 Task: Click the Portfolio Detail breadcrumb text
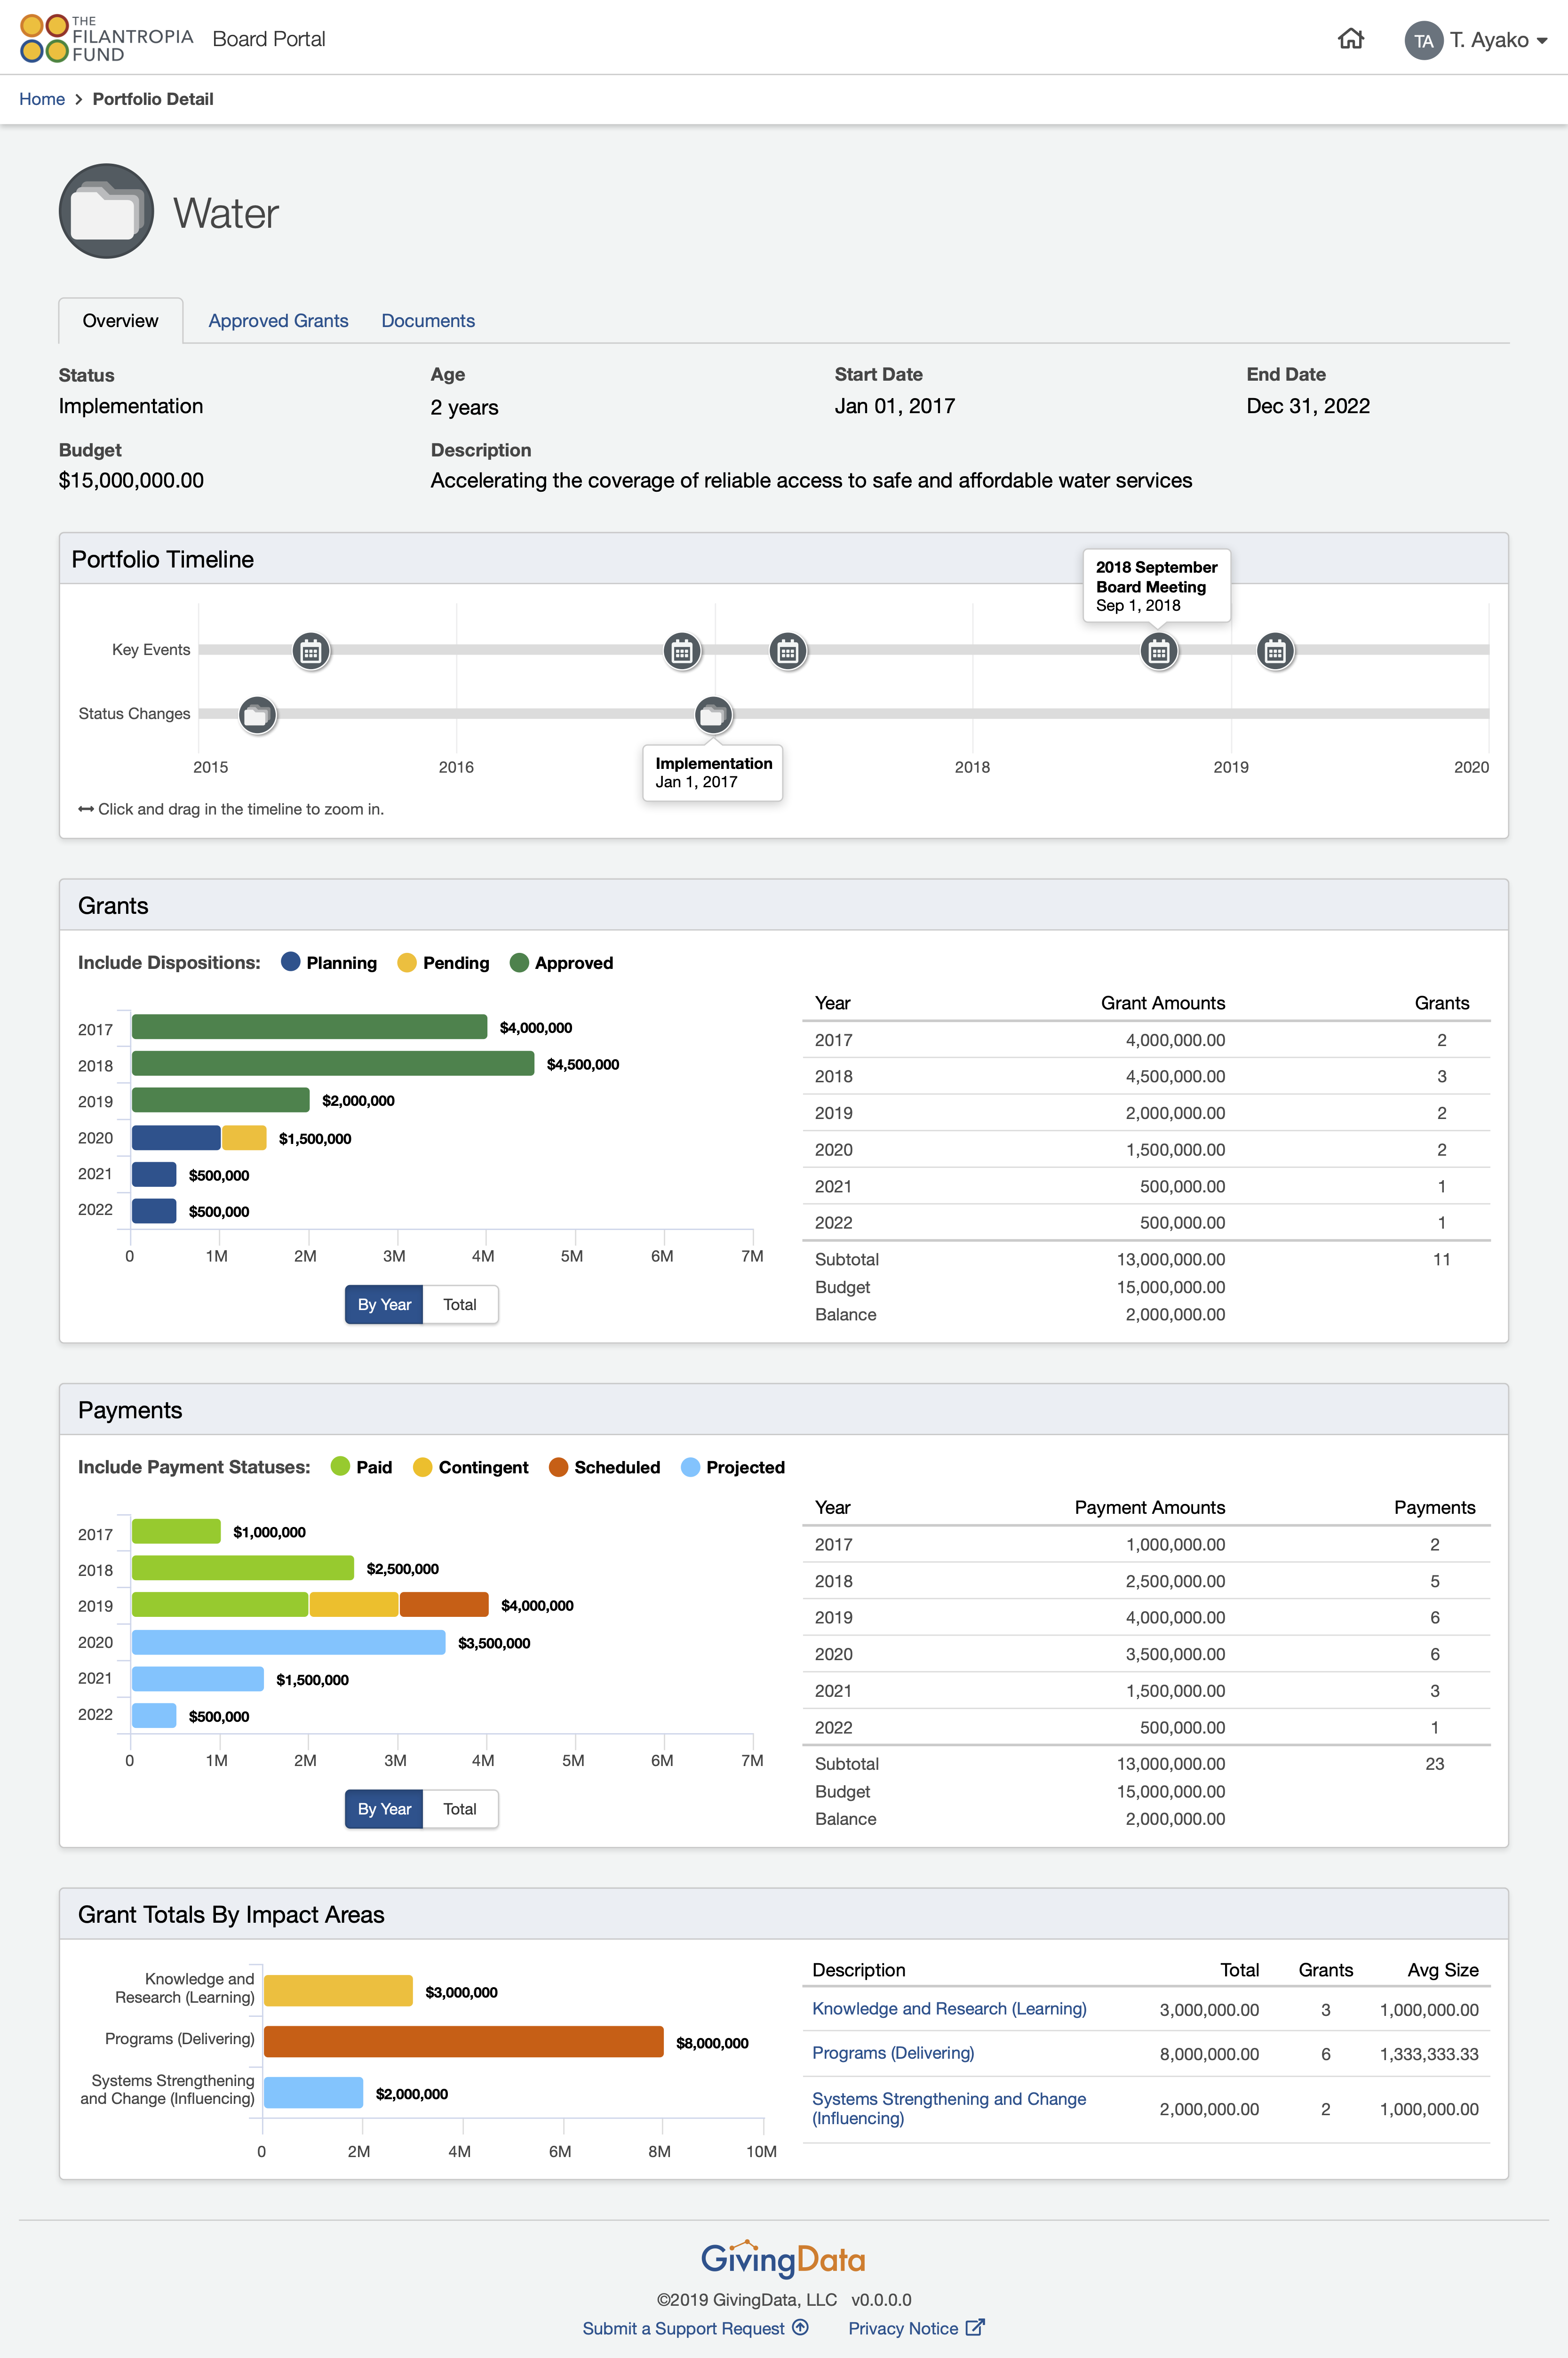[153, 99]
